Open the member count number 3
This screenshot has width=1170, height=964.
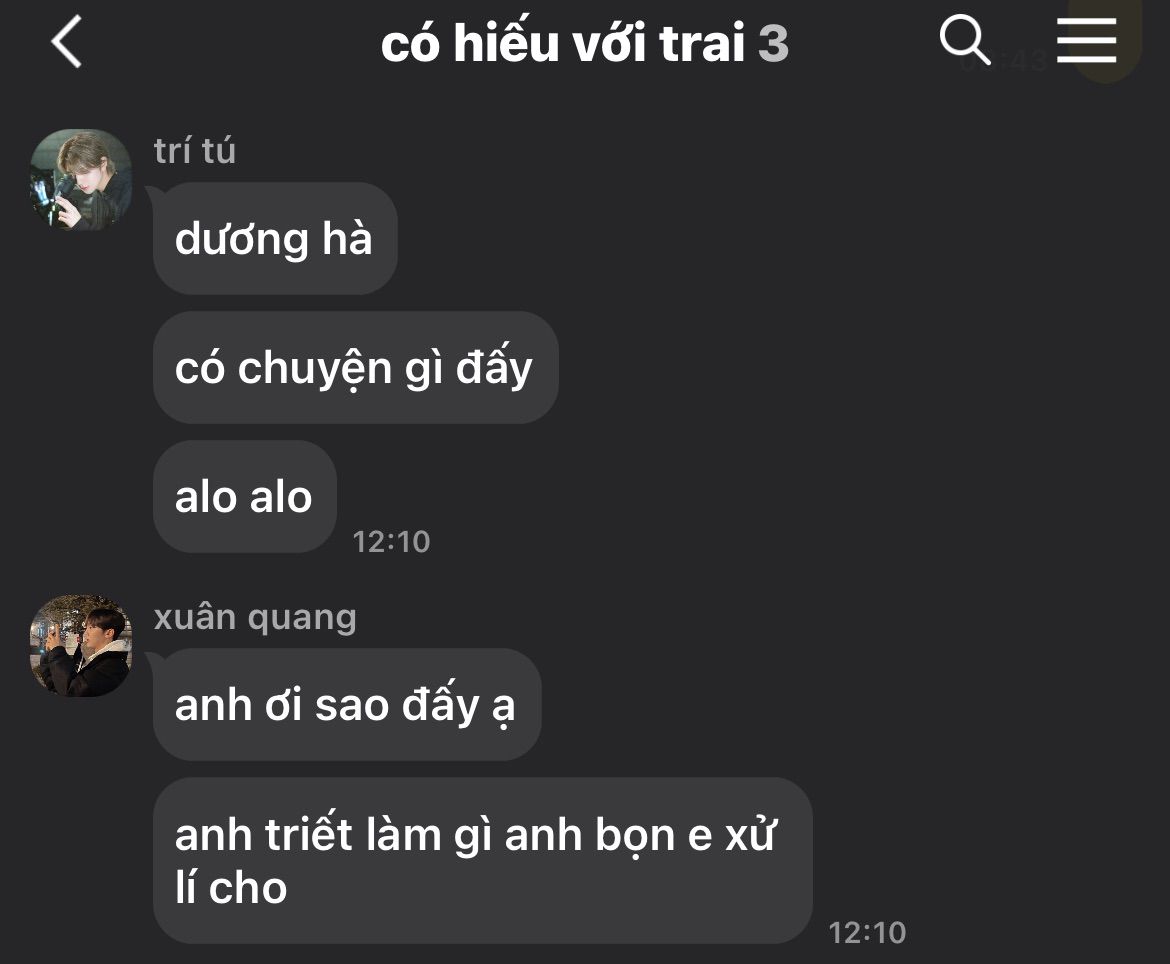tap(773, 43)
